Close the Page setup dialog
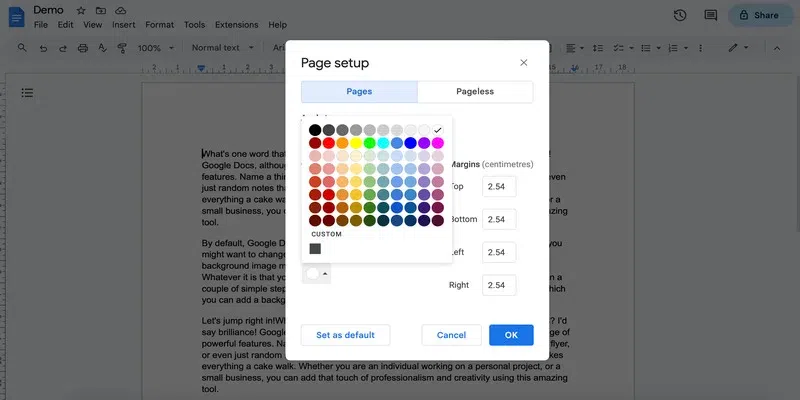Screen dimensions: 800x400 (523, 63)
